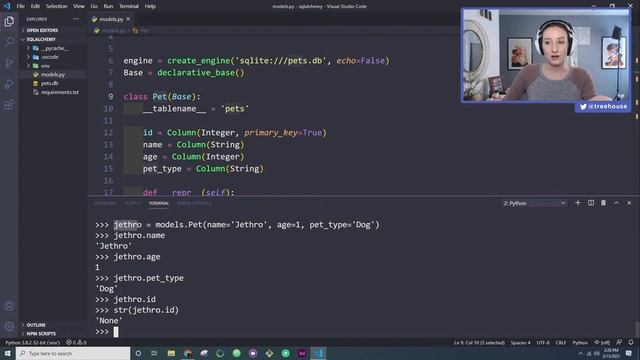Expand the Open Editors section
Screen dimensions: 640x360
coord(53,30)
